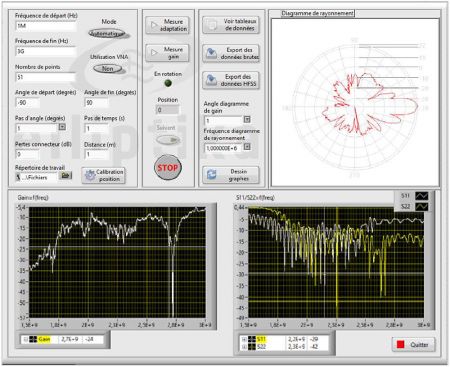
Task: Click the S11/S22=f(freq) graph plot area
Action: pyautogui.click(x=336, y=262)
